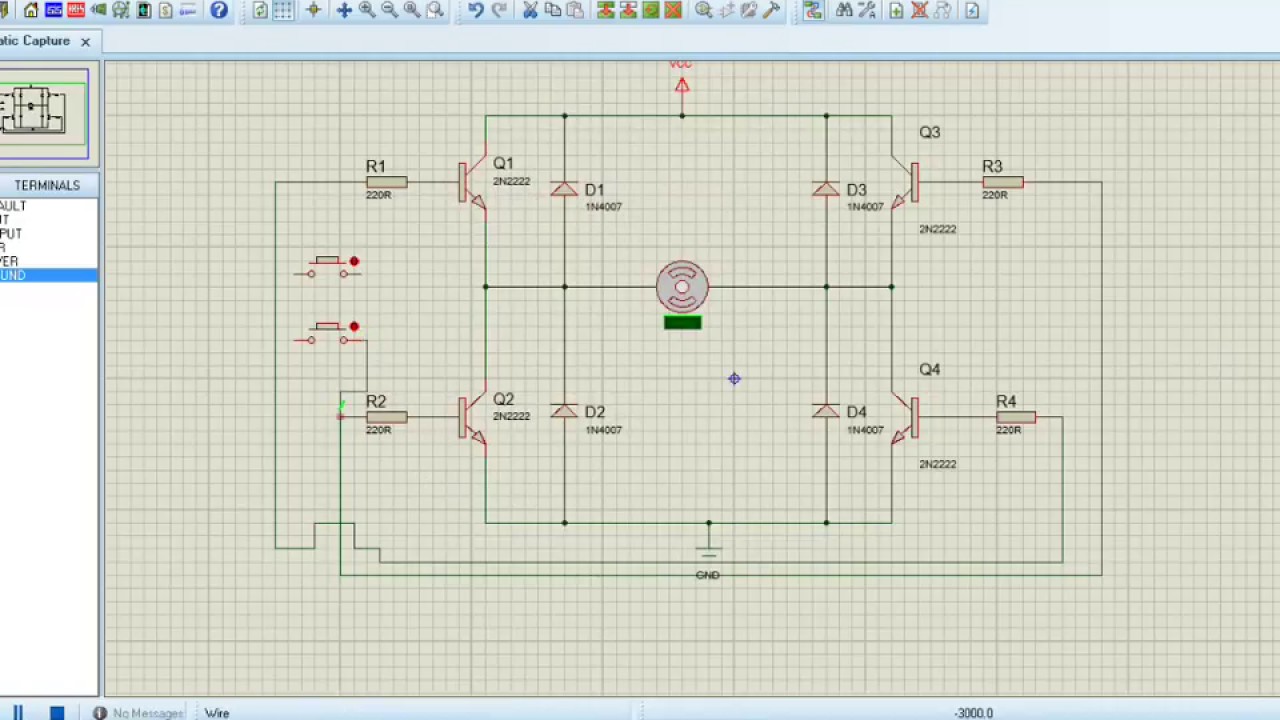Screen dimensions: 1280x720
Task: Click the Block Move icon
Action: pos(628,10)
